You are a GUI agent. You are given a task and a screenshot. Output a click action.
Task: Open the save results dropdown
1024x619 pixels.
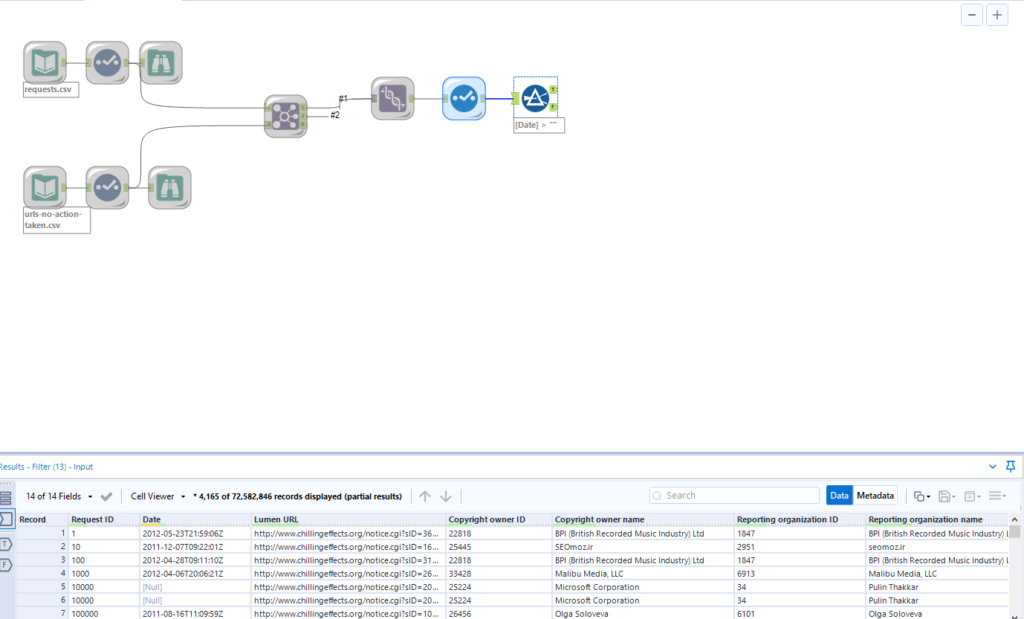[x=946, y=496]
